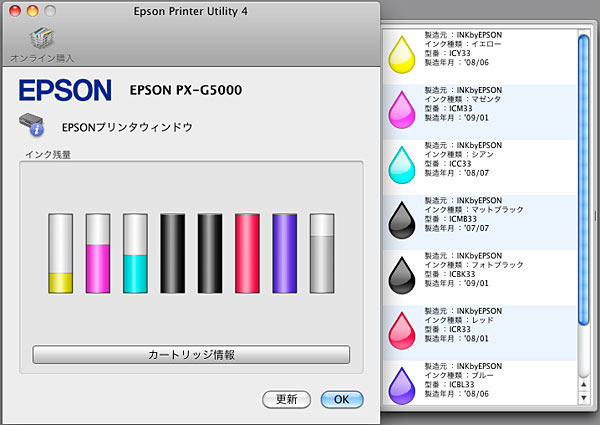Select the gloss optimizer gray ink bar
The width and height of the screenshot is (600, 425).
[322, 254]
